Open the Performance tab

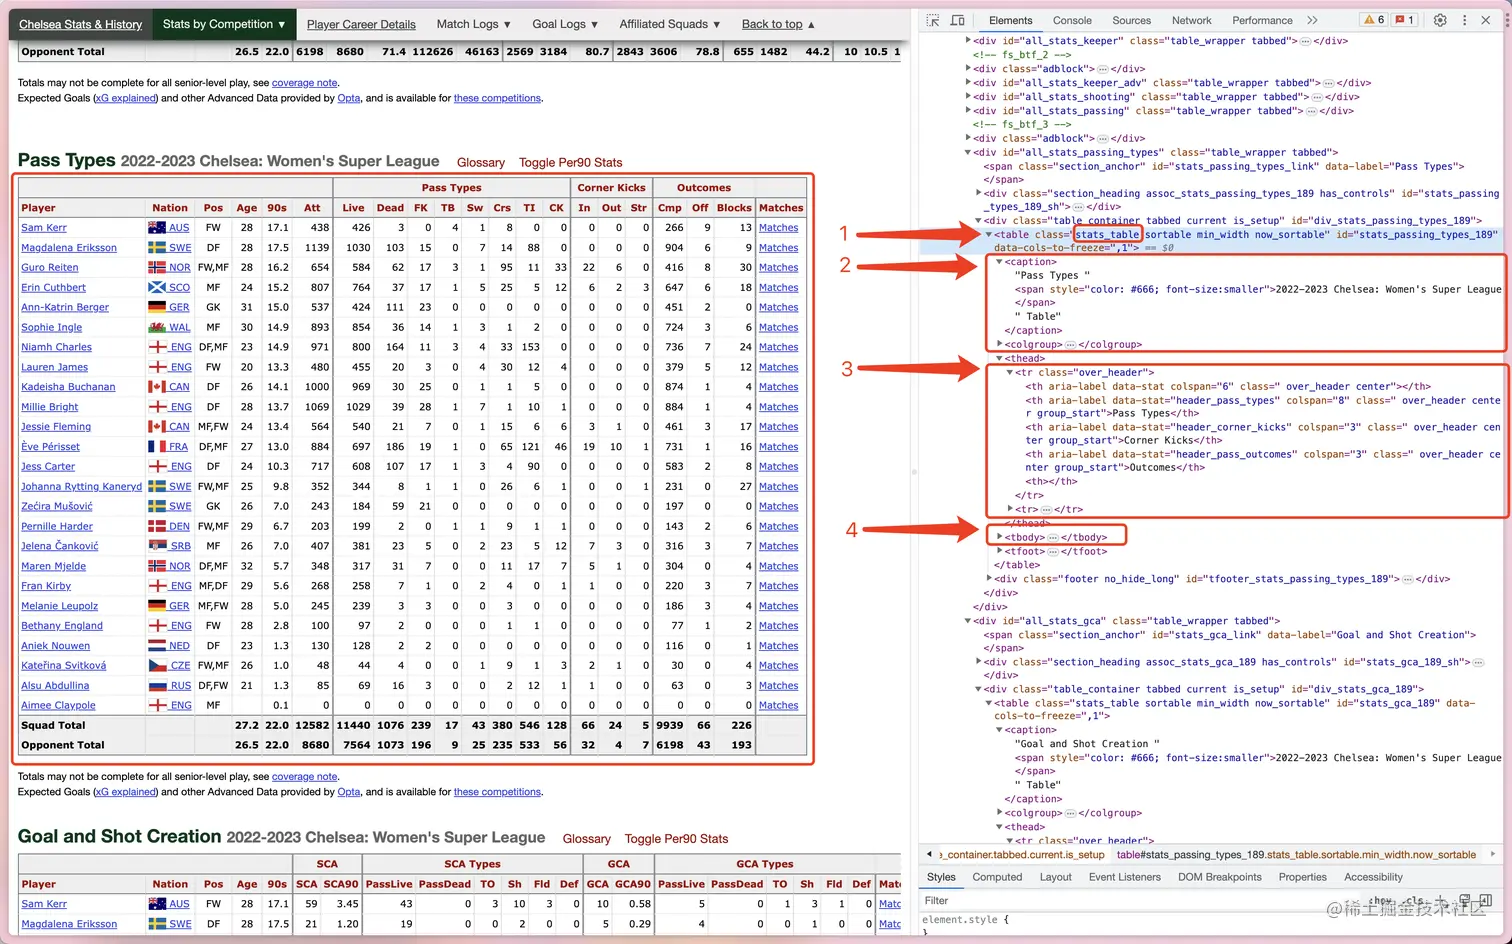1263,20
